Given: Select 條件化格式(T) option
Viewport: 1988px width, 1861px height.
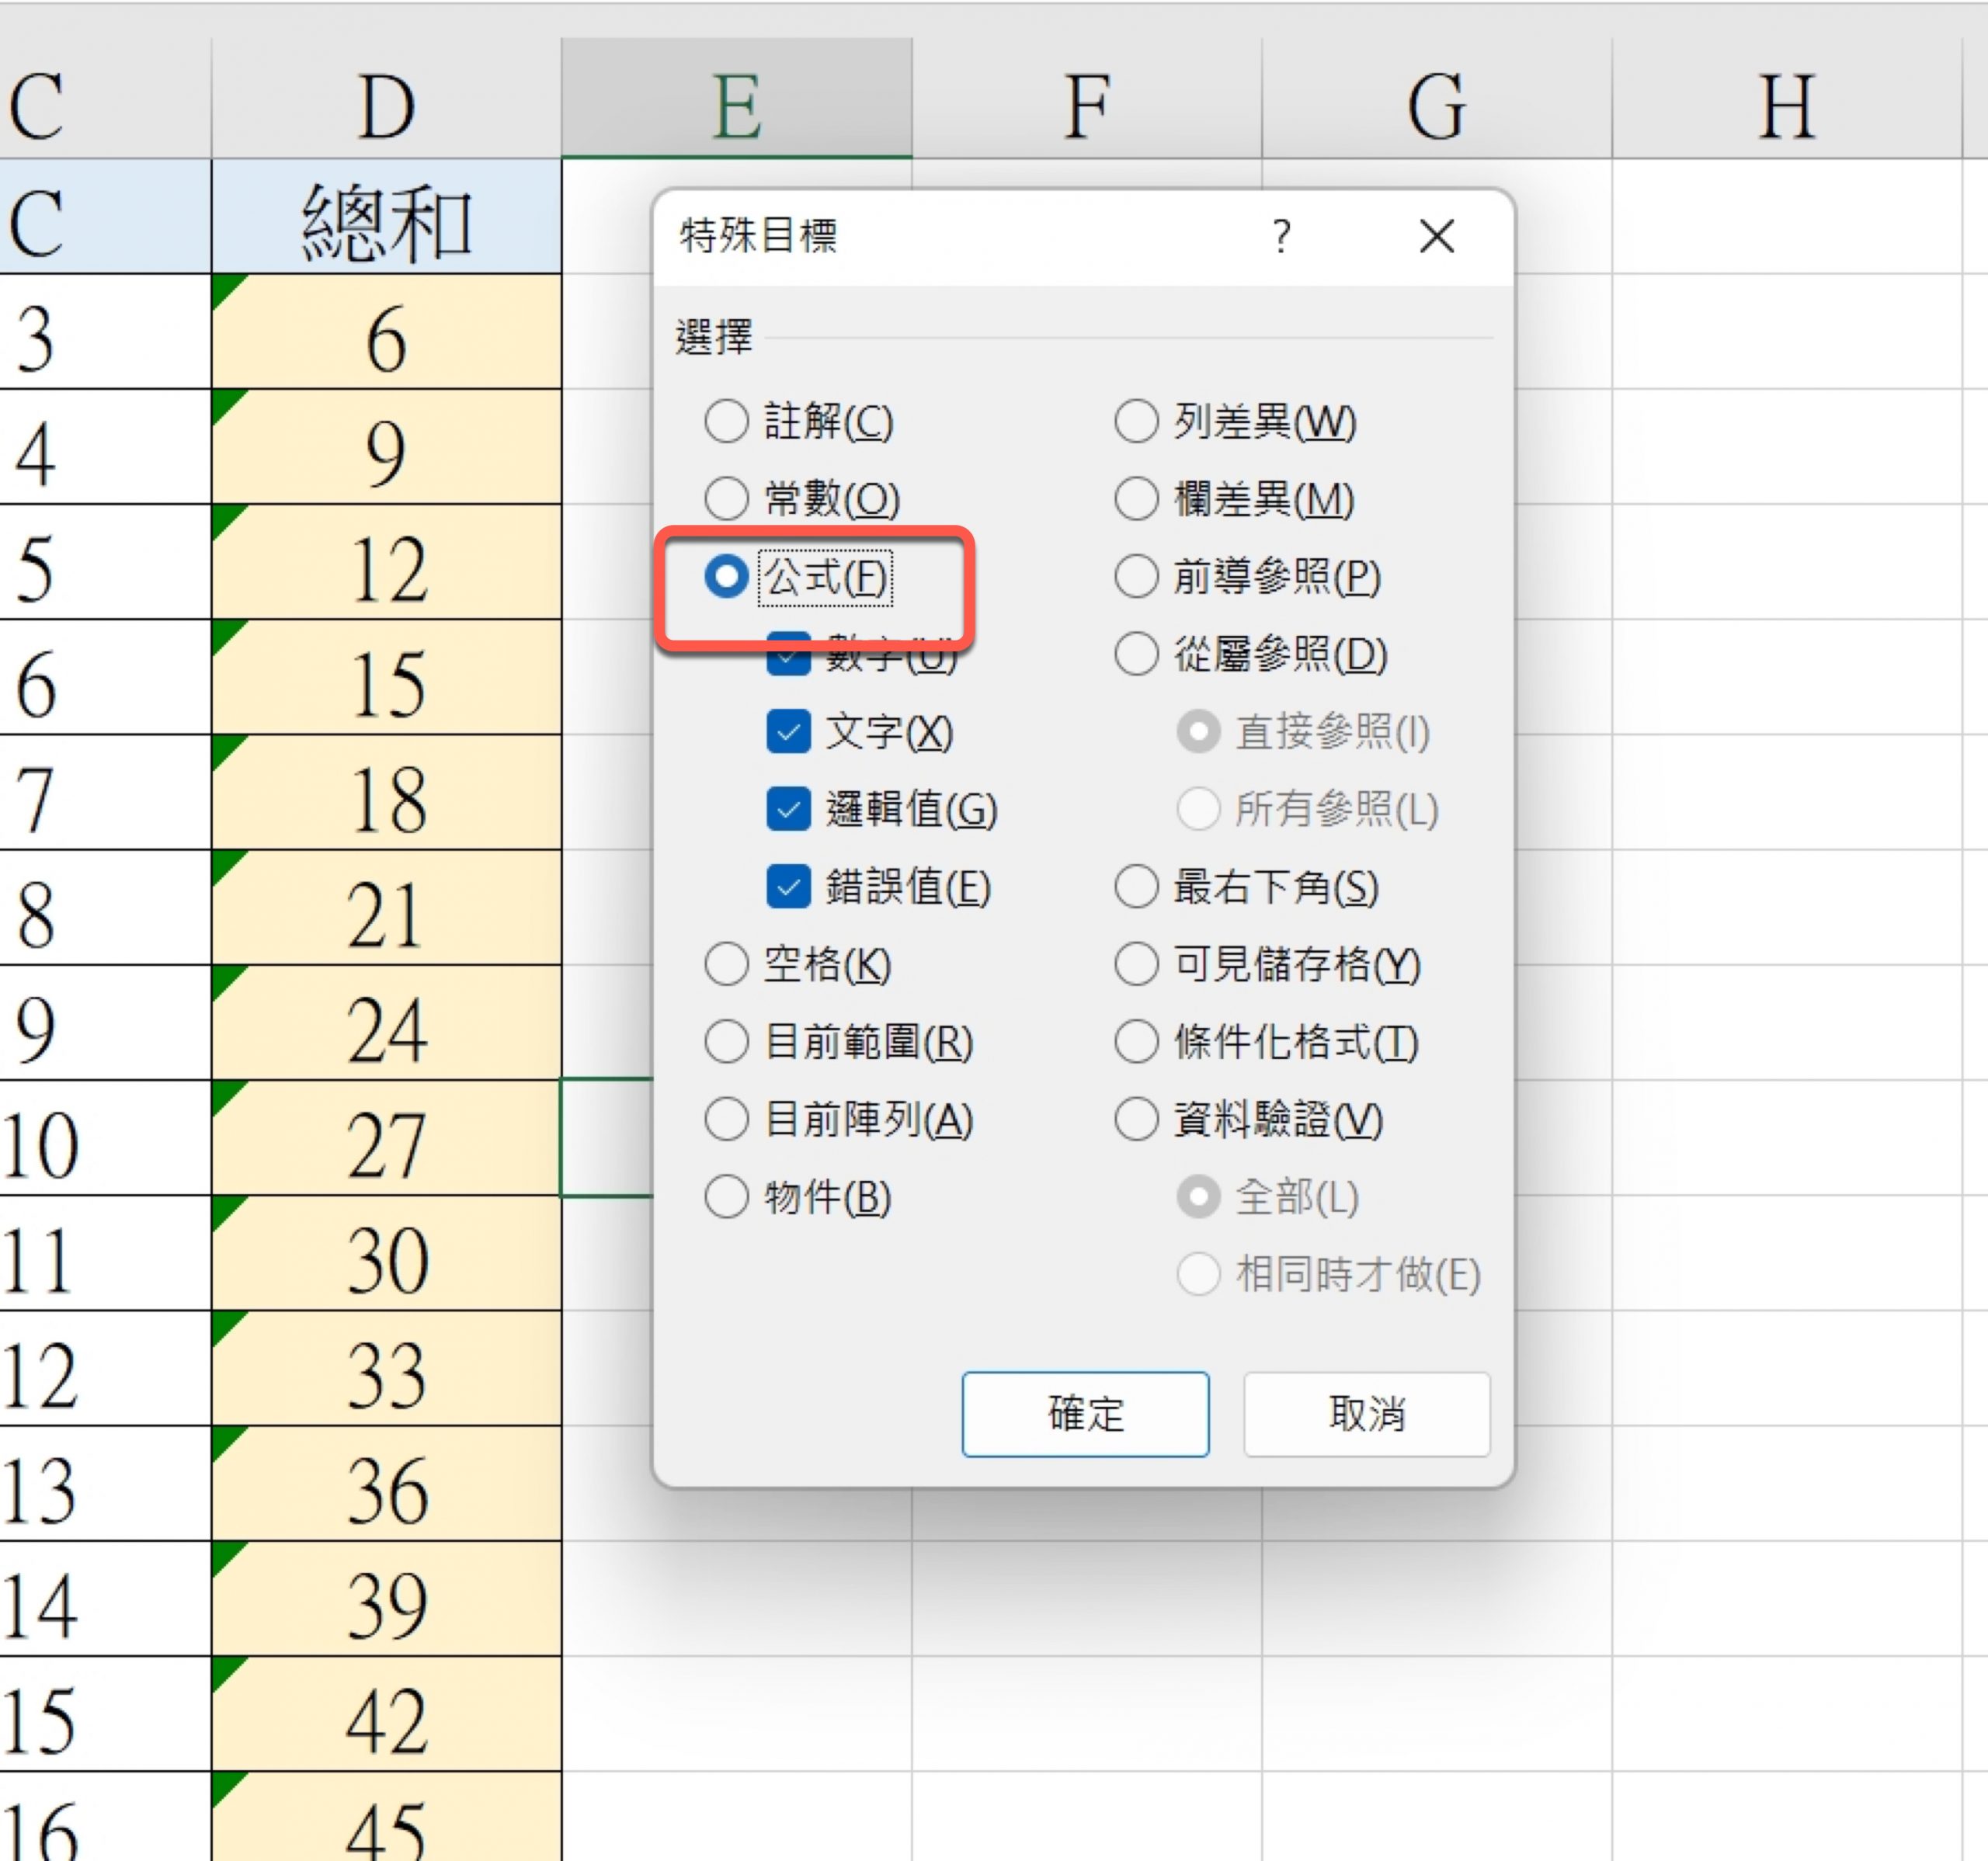Looking at the screenshot, I should (1137, 1041).
